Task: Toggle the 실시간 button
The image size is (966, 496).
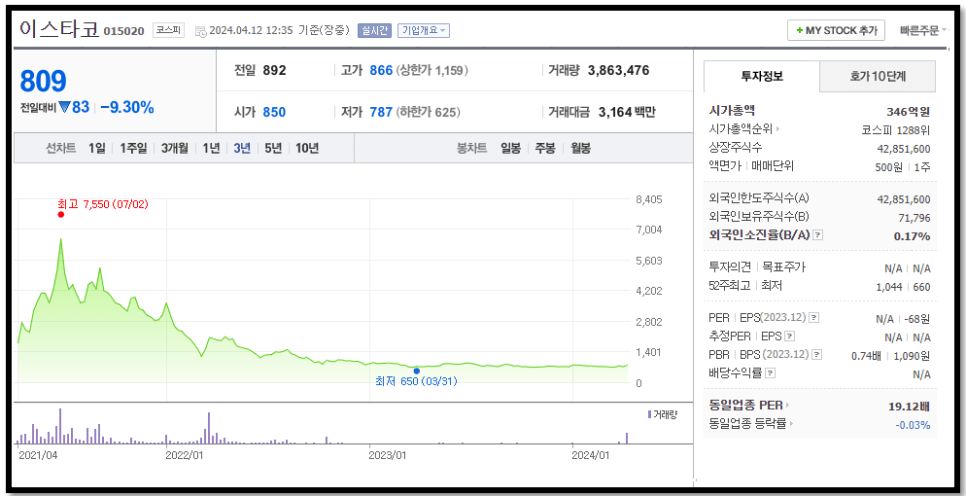Action: point(375,30)
